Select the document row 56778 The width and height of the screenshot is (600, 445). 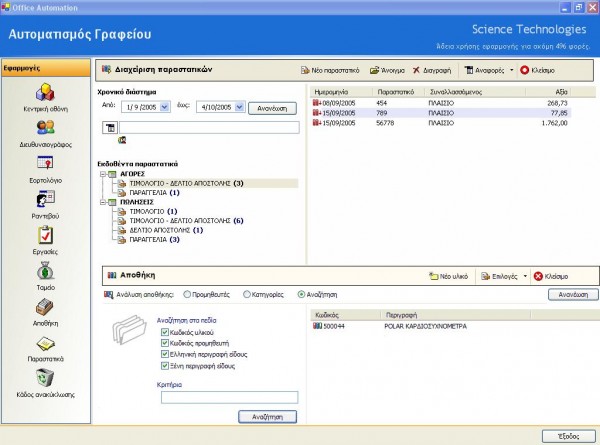coord(440,123)
